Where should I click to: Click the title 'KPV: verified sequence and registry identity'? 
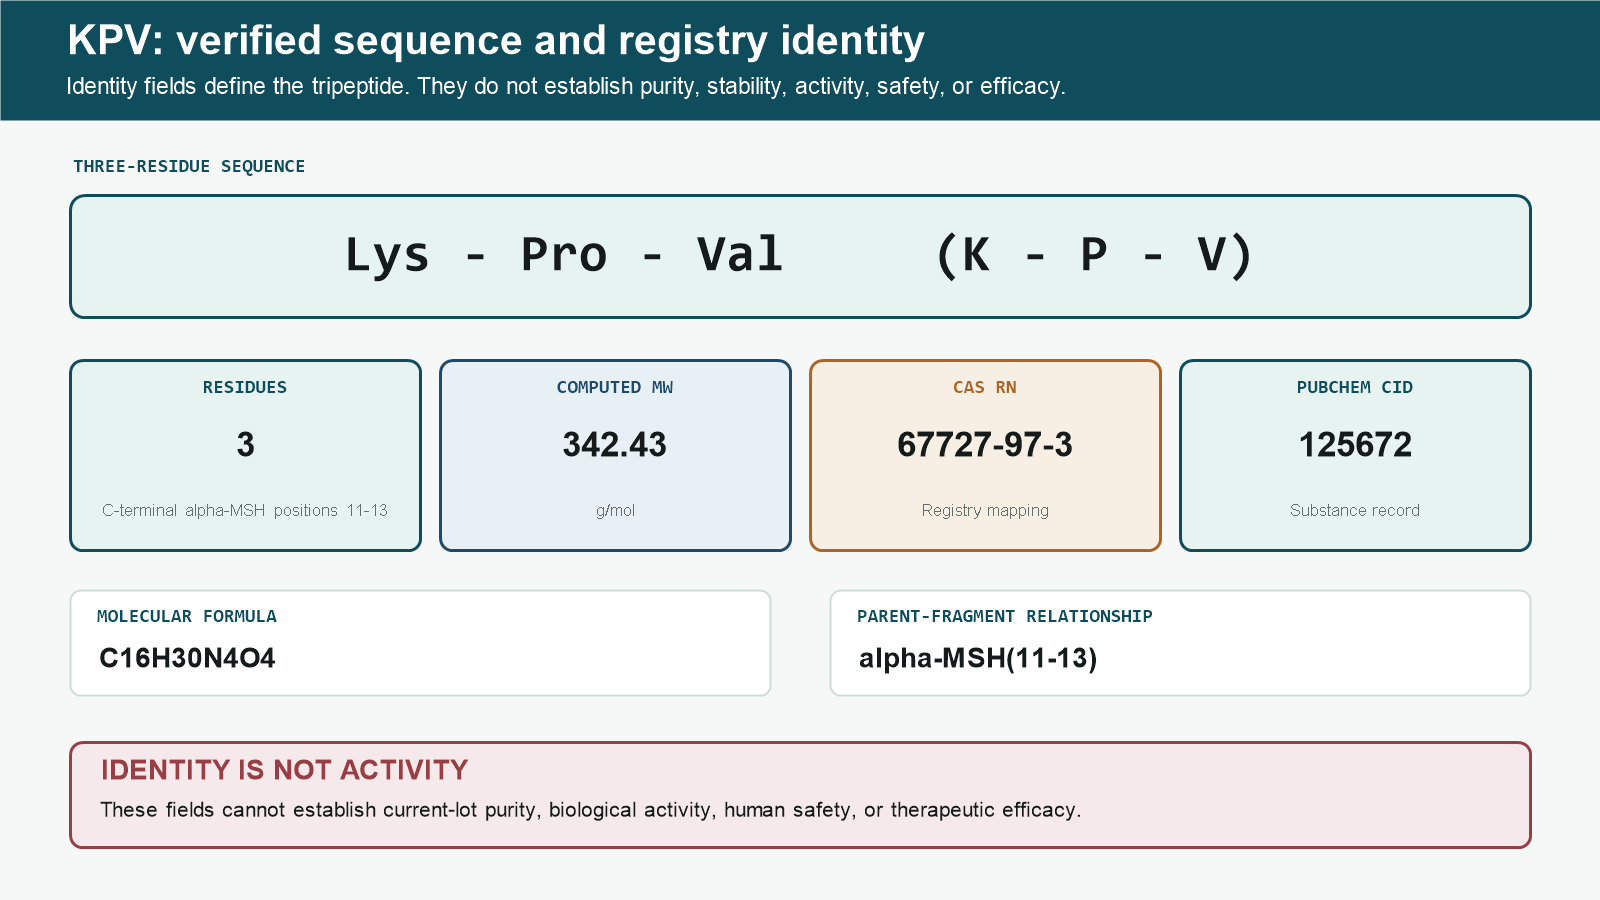(496, 41)
